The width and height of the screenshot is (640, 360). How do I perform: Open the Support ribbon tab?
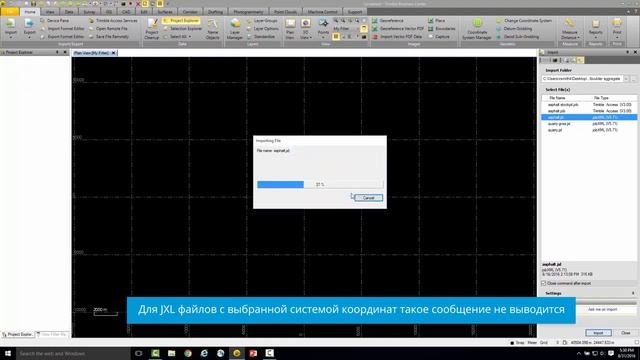354,12
